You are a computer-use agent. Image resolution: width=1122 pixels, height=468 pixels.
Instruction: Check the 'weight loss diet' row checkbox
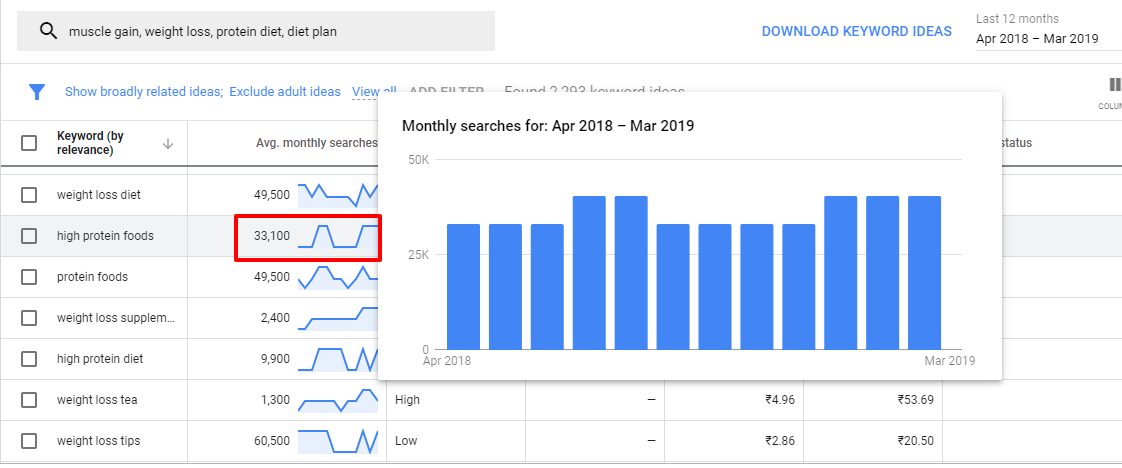coord(29,195)
